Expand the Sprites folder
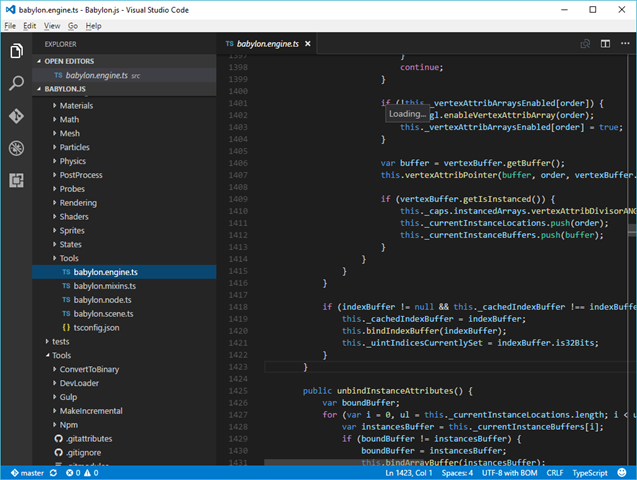This screenshot has width=637, height=480. 124,230
